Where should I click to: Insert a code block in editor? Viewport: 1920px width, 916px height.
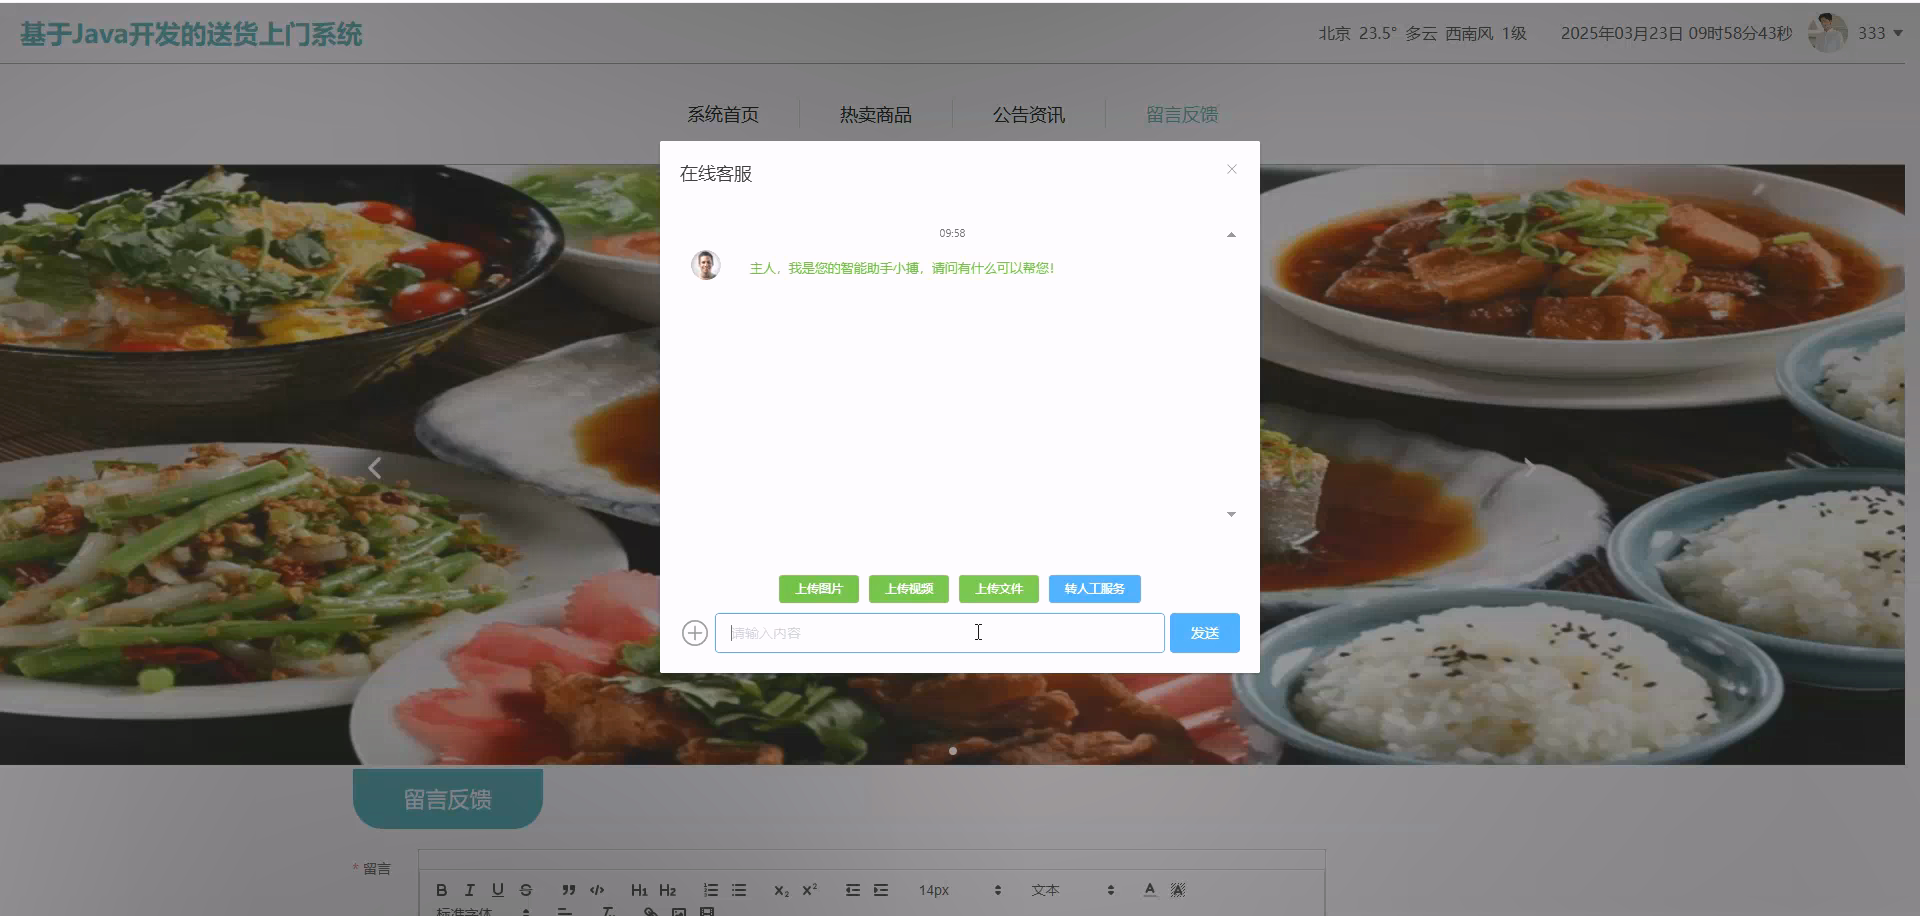597,890
